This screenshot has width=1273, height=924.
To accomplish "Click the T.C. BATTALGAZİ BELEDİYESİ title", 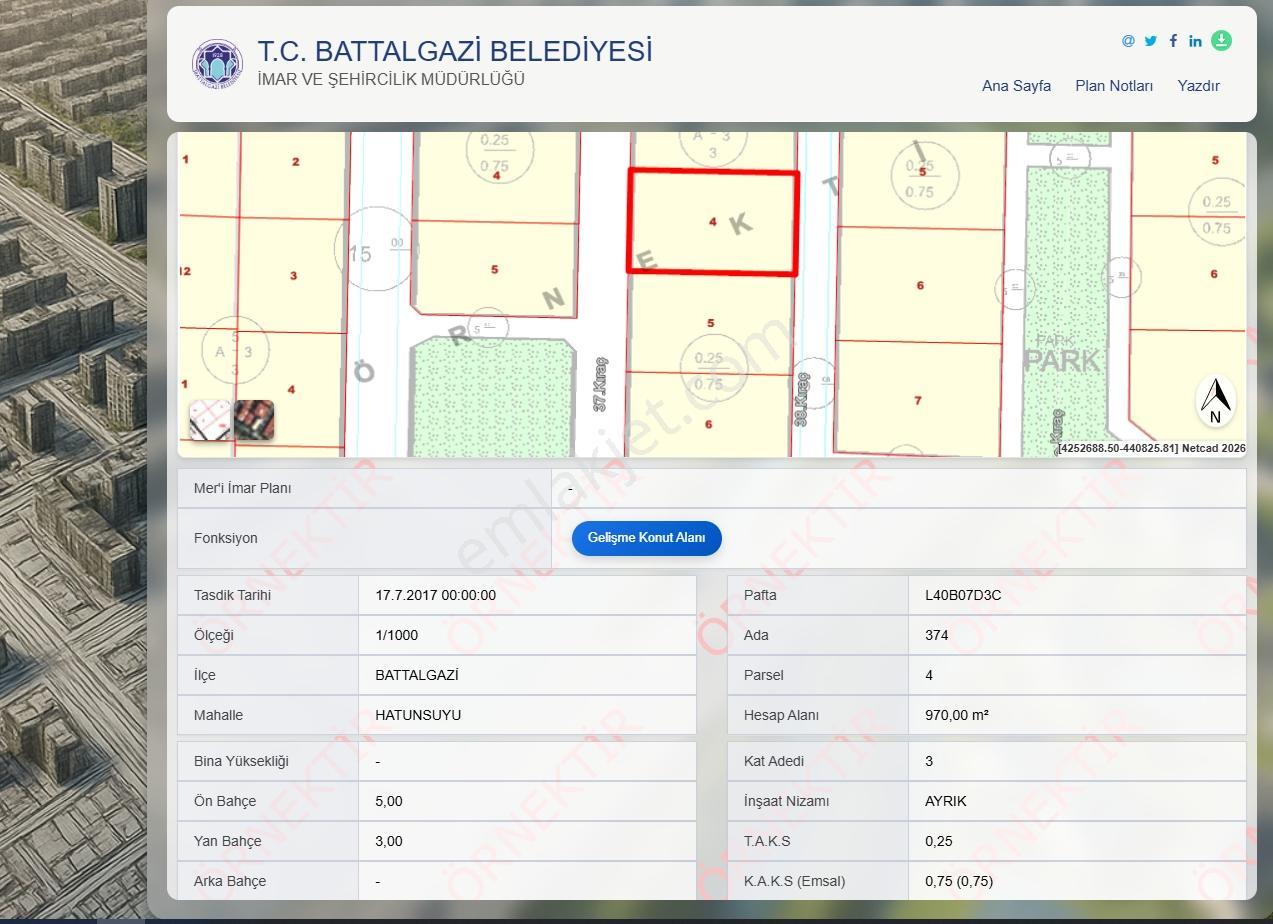I will tap(455, 51).
